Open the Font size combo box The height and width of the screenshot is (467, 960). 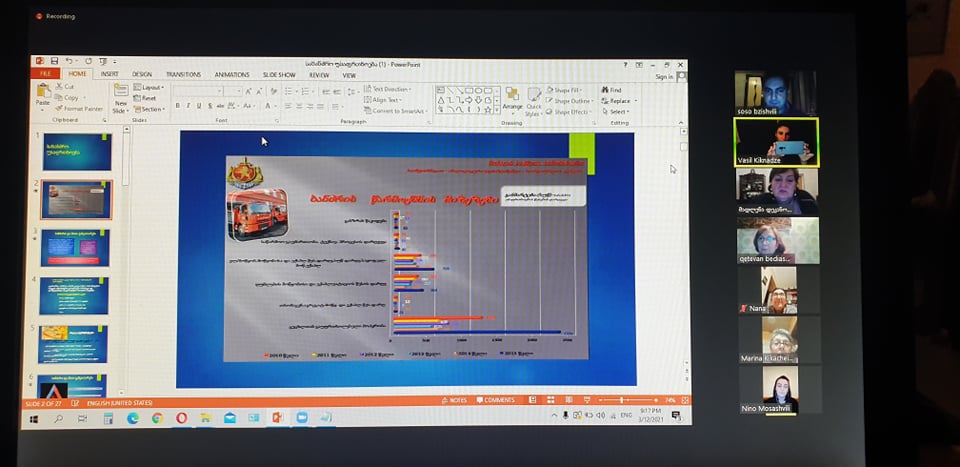(x=233, y=91)
